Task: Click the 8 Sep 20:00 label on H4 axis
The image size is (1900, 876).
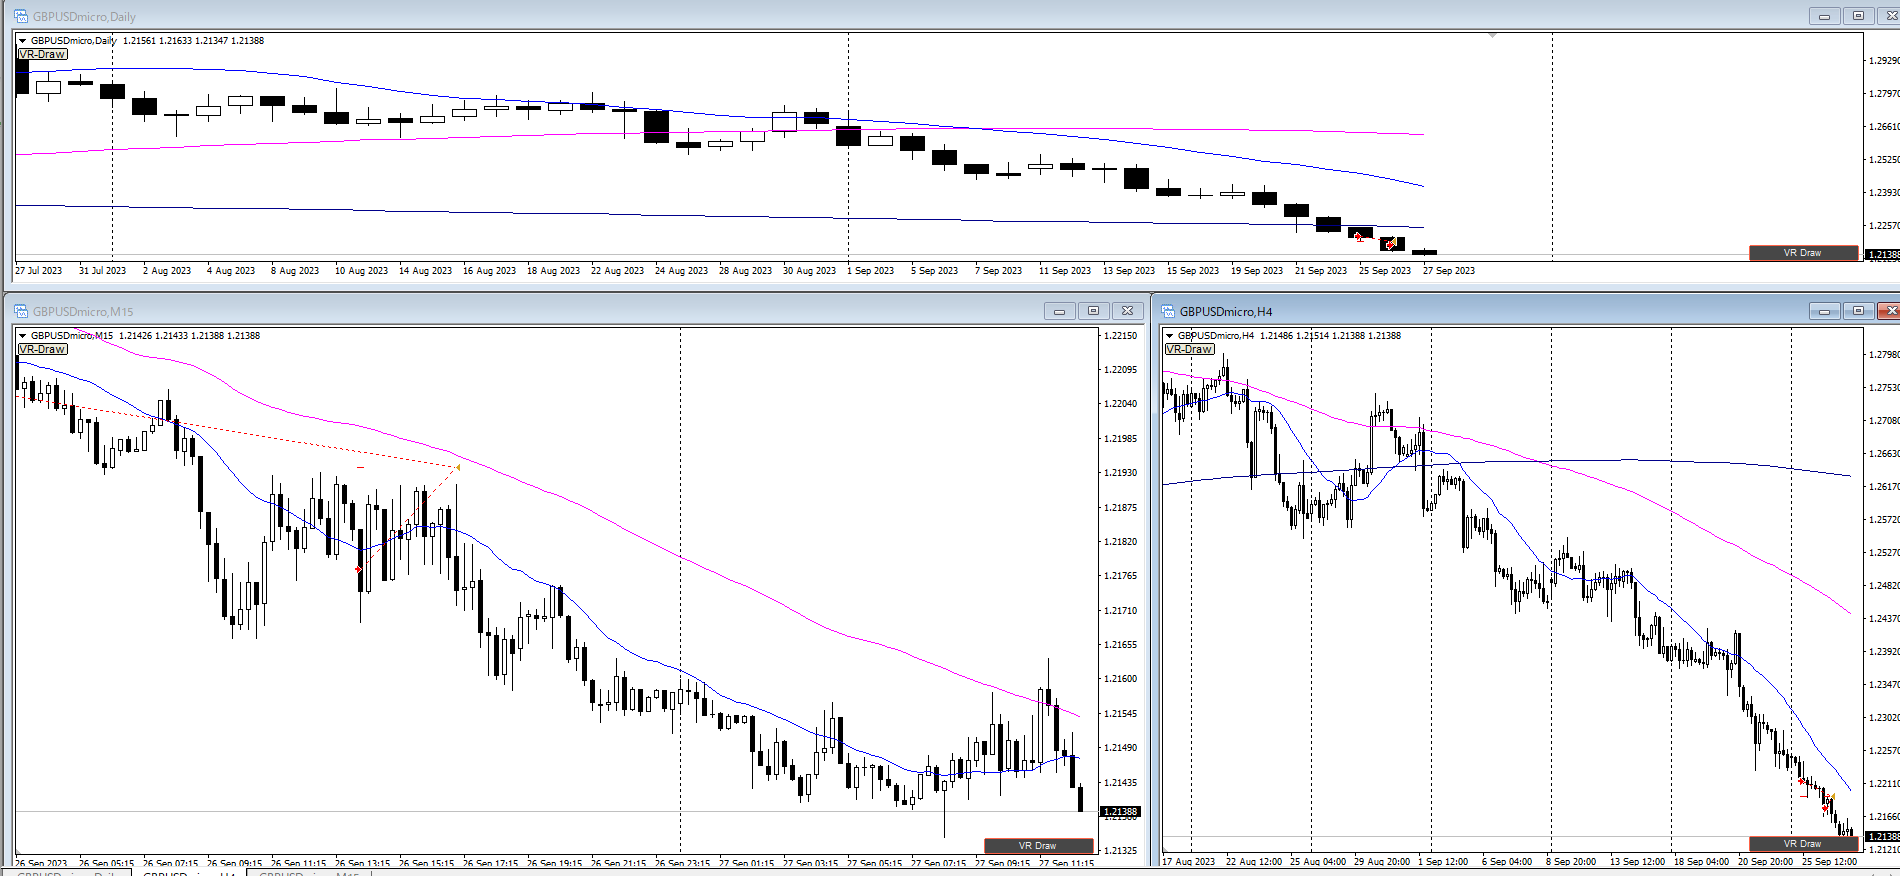Action: coord(1571,862)
